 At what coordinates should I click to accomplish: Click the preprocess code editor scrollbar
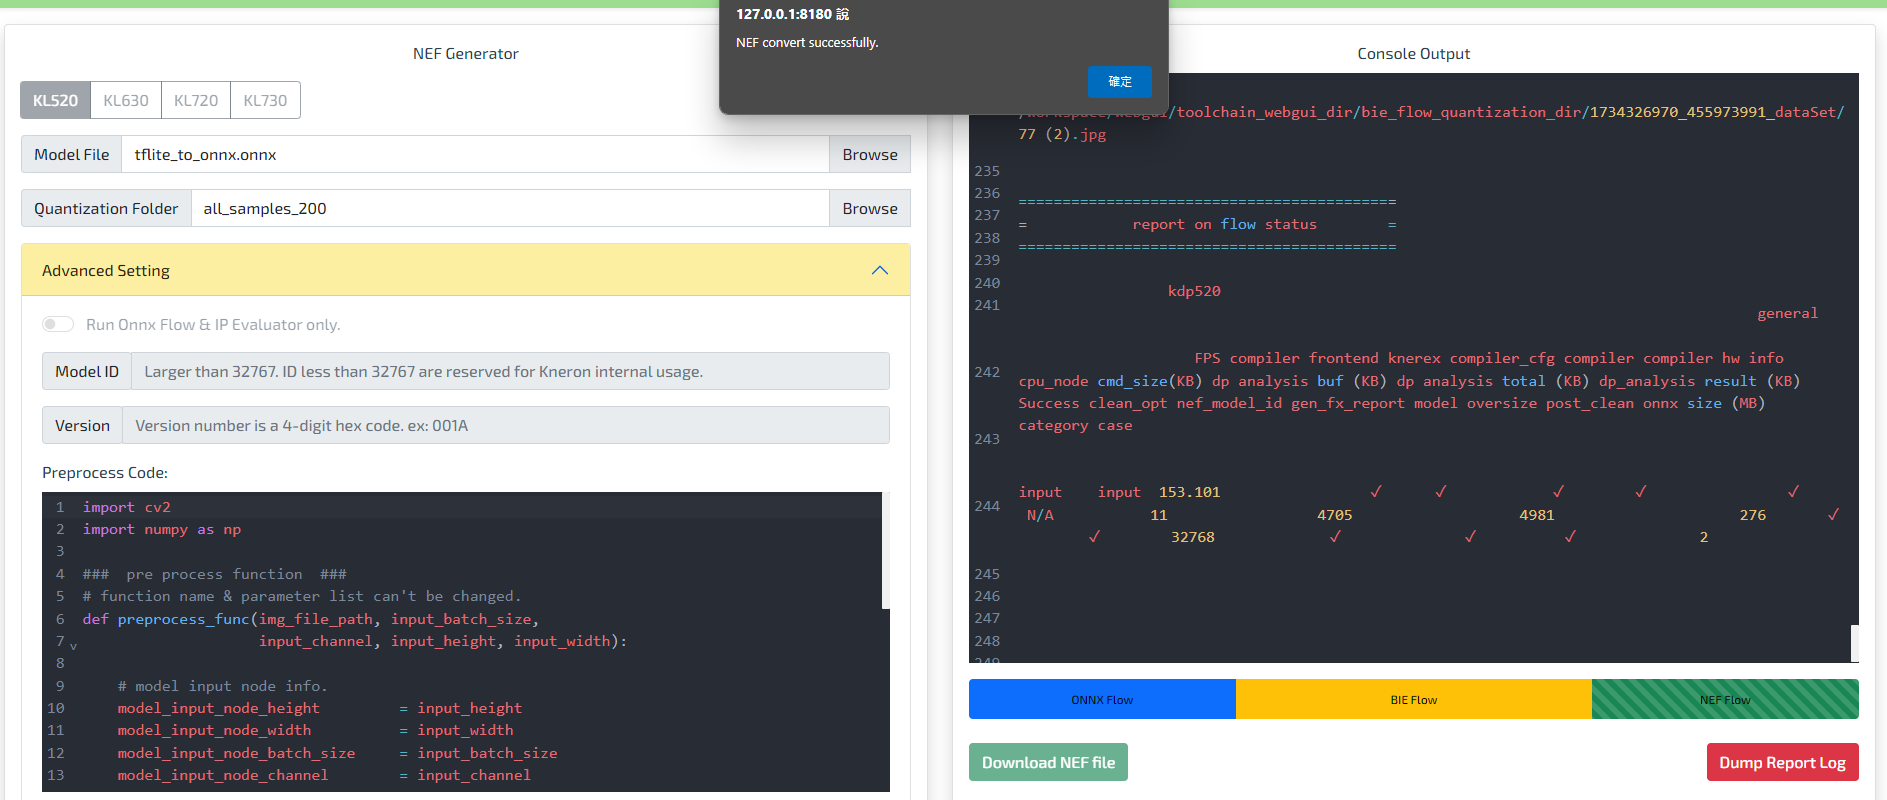885,550
